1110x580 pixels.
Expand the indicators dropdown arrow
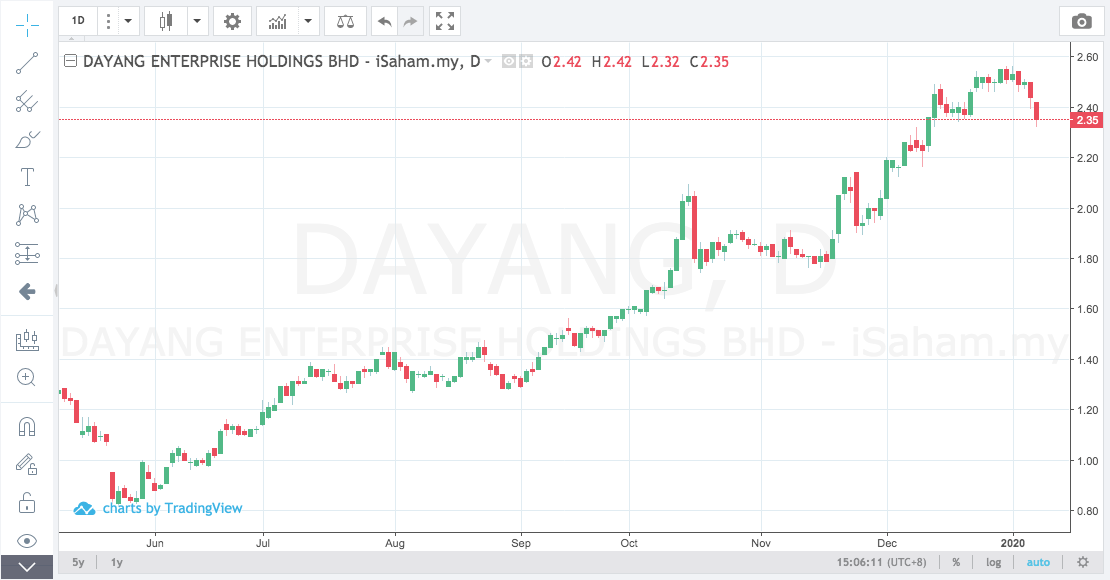tap(309, 21)
